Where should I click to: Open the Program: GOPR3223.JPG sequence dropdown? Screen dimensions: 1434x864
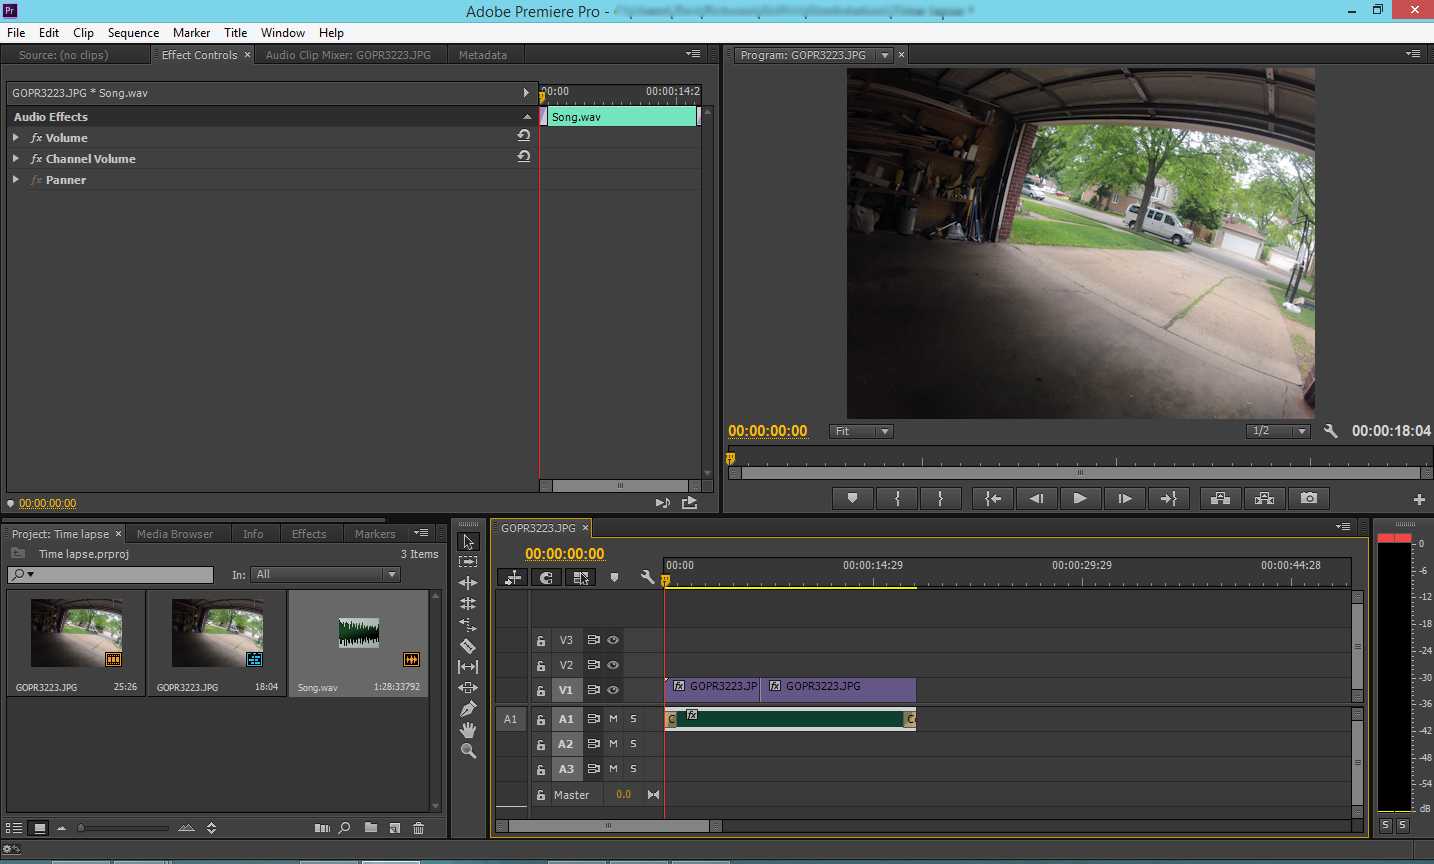point(885,55)
